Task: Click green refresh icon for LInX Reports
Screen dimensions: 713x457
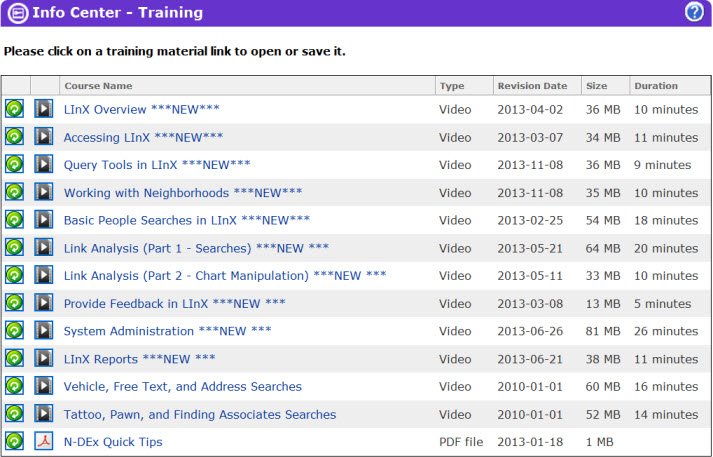Action: (14, 359)
